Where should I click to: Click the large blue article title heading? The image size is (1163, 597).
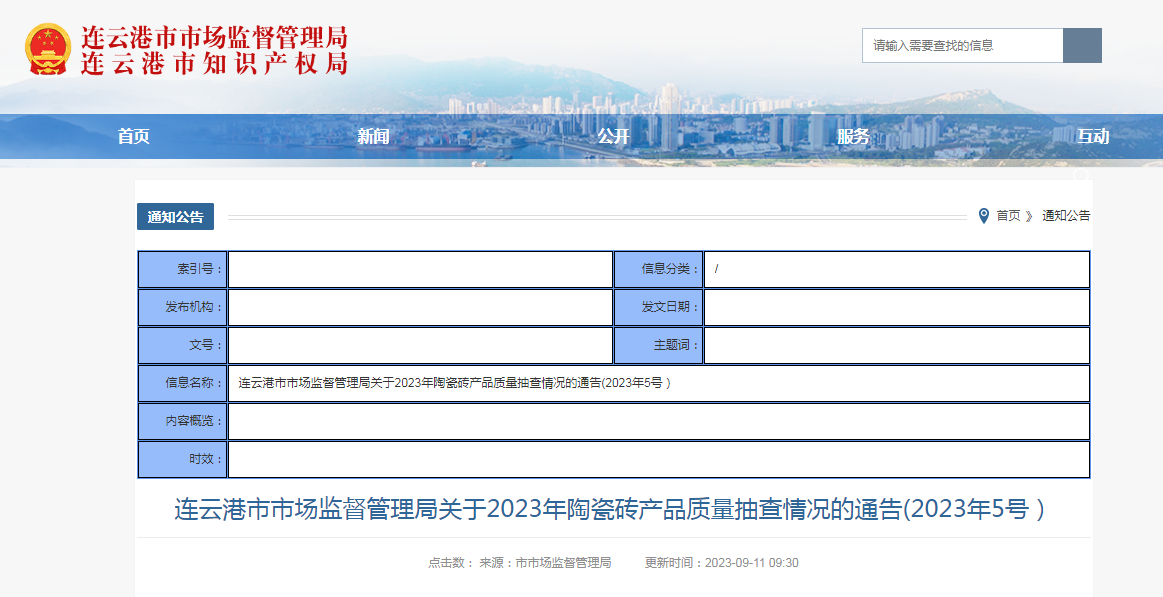point(610,509)
